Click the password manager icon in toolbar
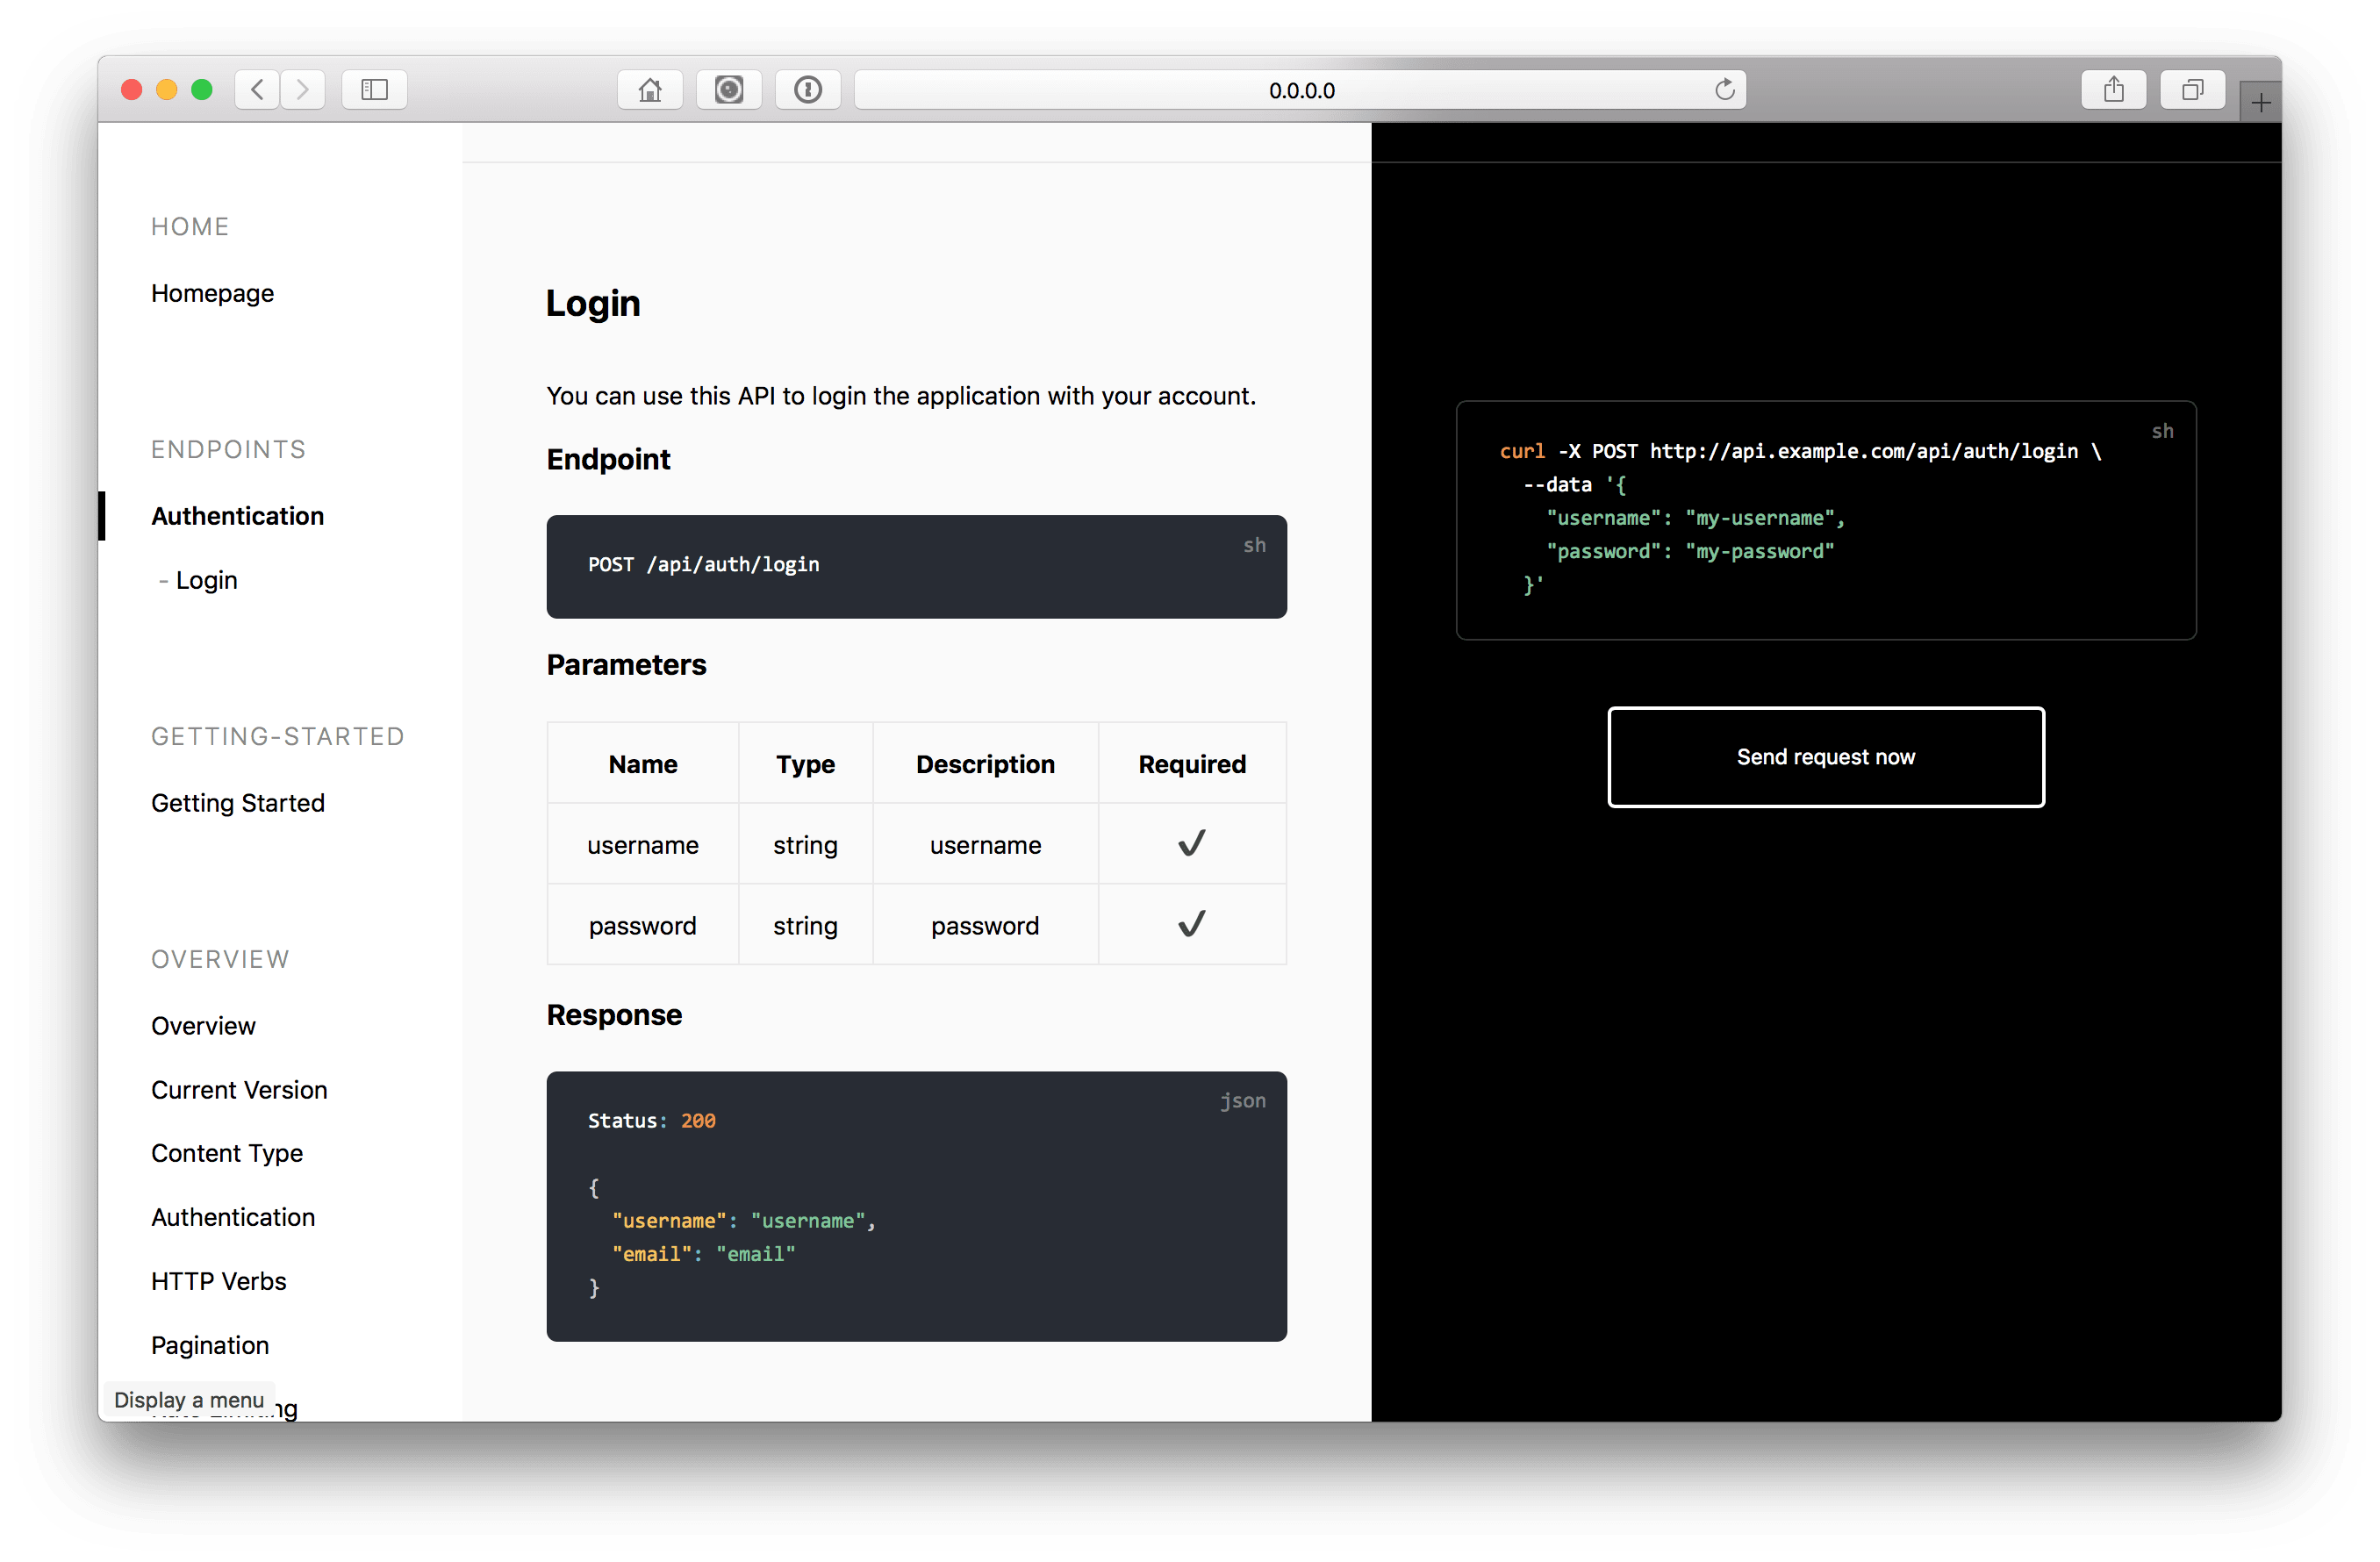This screenshot has width=2380, height=1562. point(808,90)
